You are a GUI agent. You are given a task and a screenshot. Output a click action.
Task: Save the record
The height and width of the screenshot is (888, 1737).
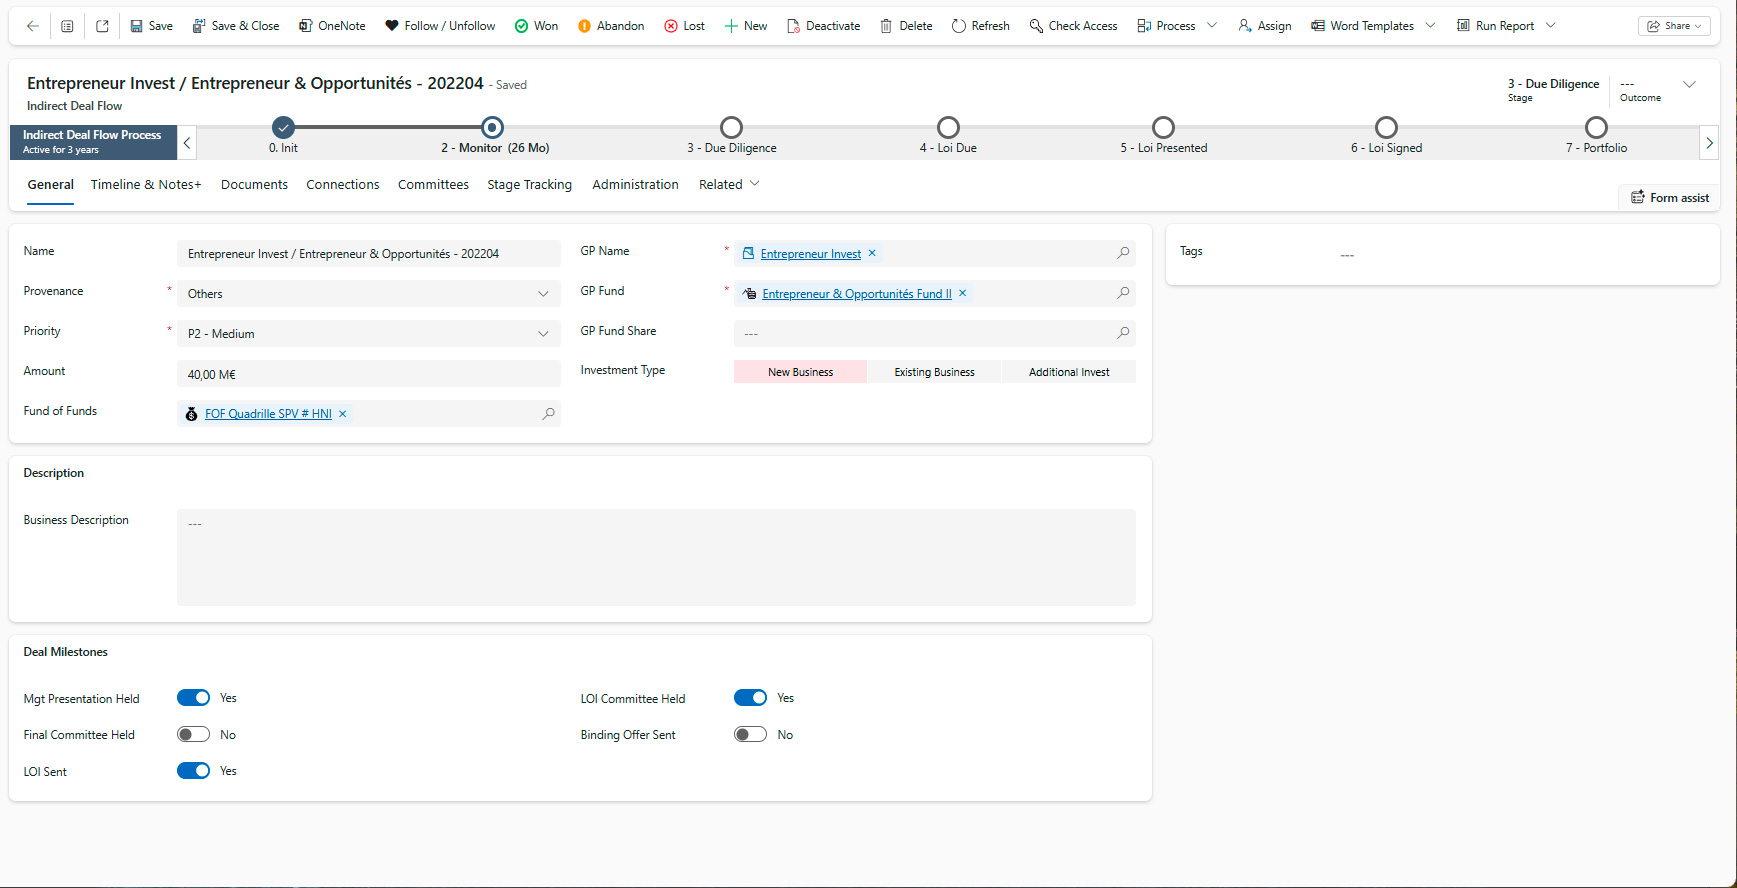point(151,26)
